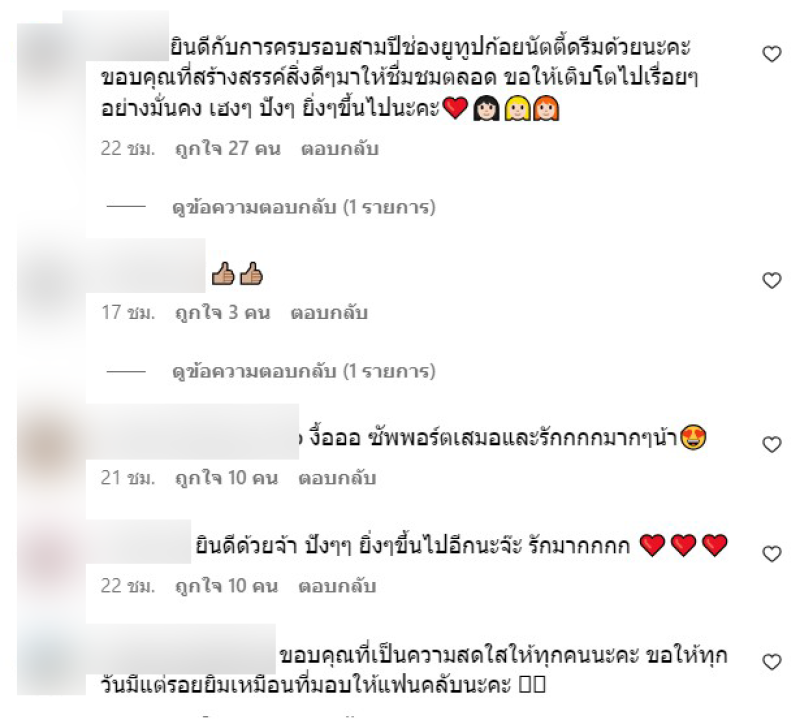Open likes list on the three-hearts comment
Screen dimensions: 800x720
click(227, 586)
